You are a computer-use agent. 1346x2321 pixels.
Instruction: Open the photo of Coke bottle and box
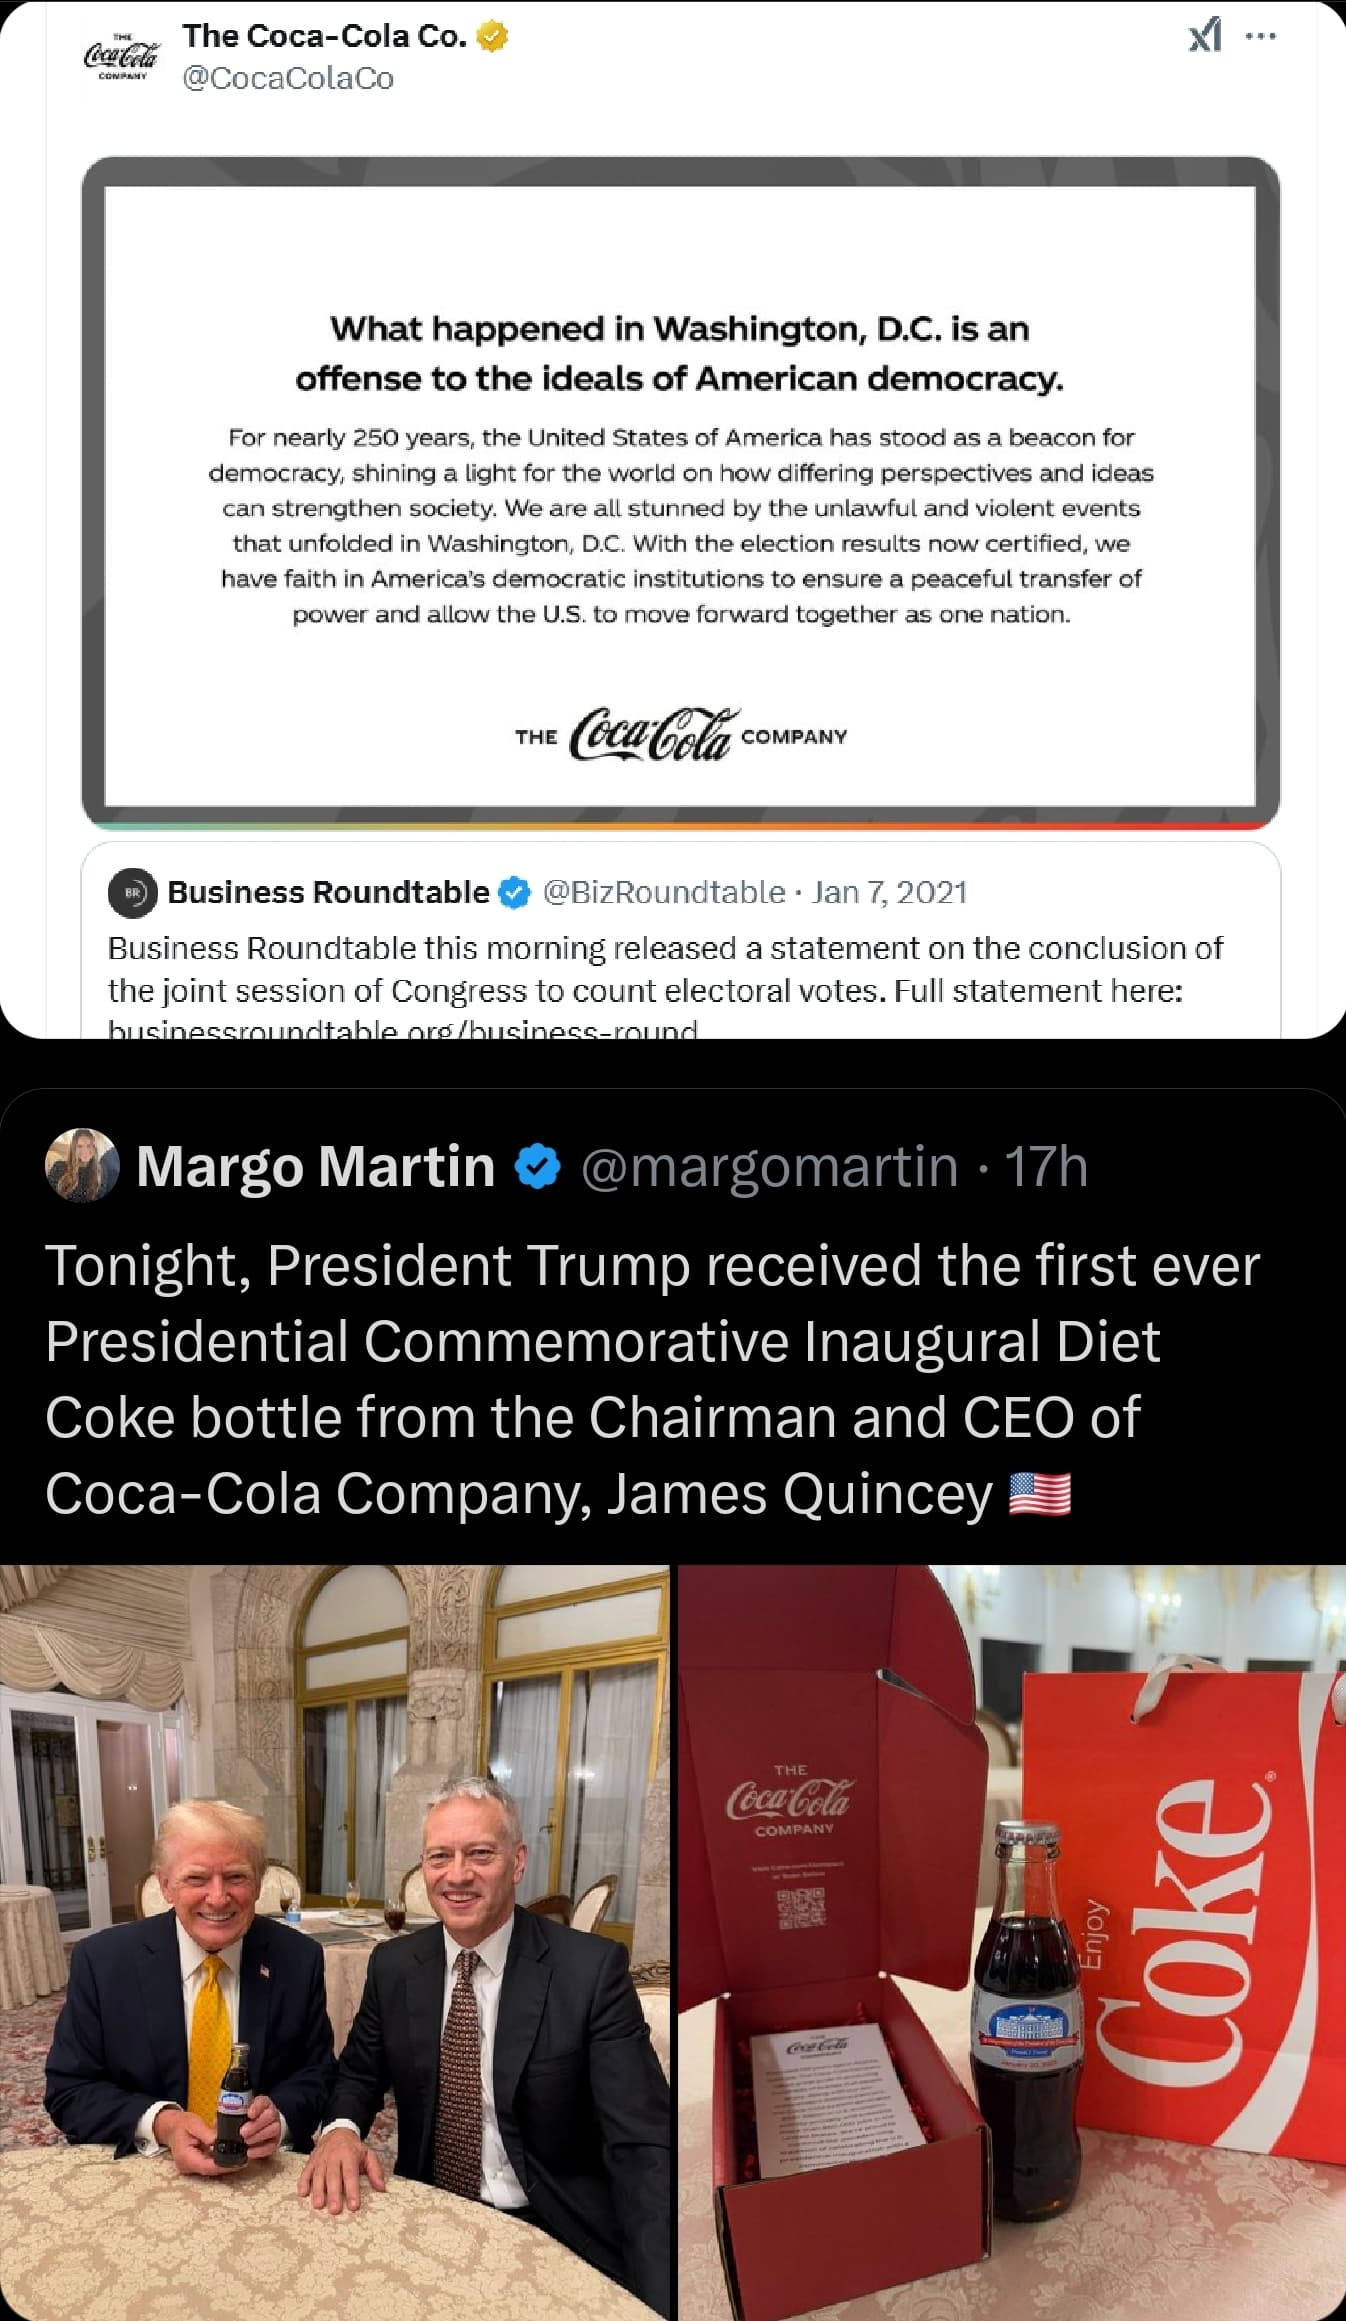1012,1942
